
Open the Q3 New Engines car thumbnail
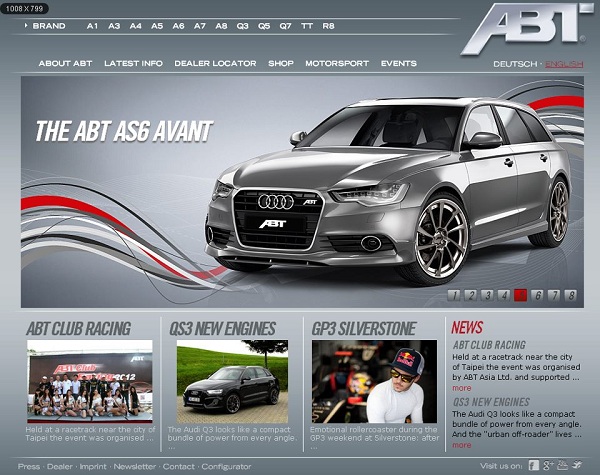click(x=232, y=382)
